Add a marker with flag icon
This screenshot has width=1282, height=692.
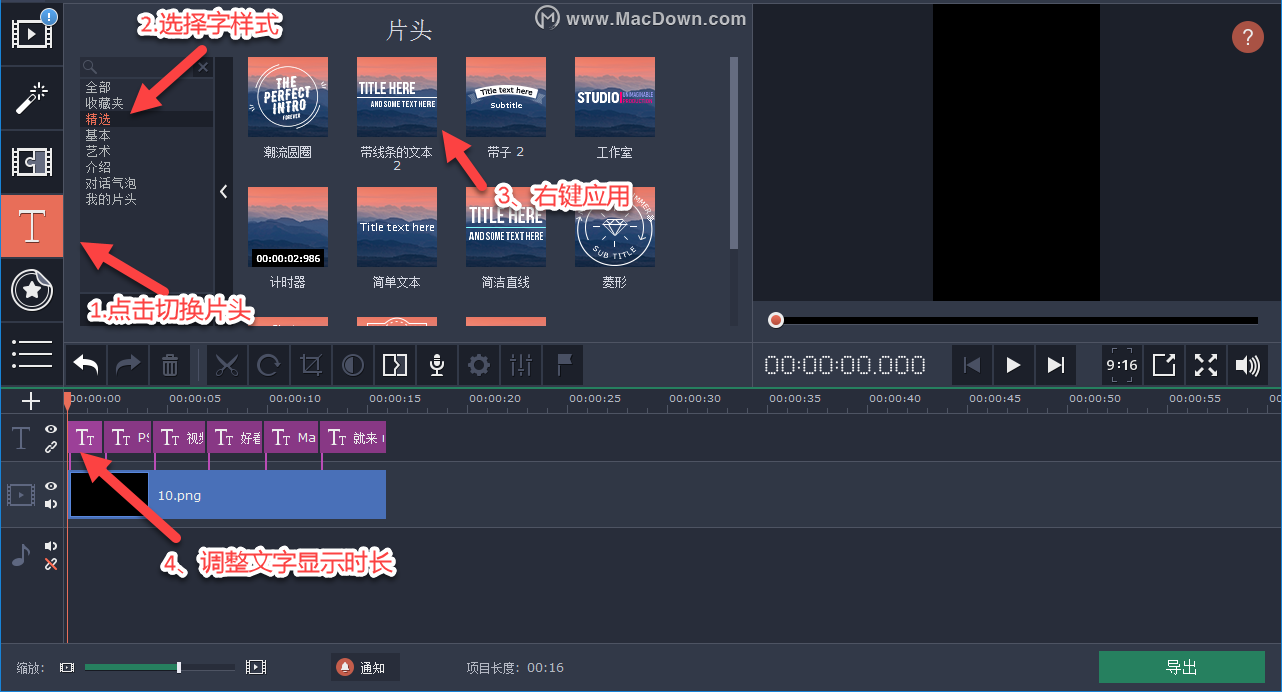click(563, 366)
